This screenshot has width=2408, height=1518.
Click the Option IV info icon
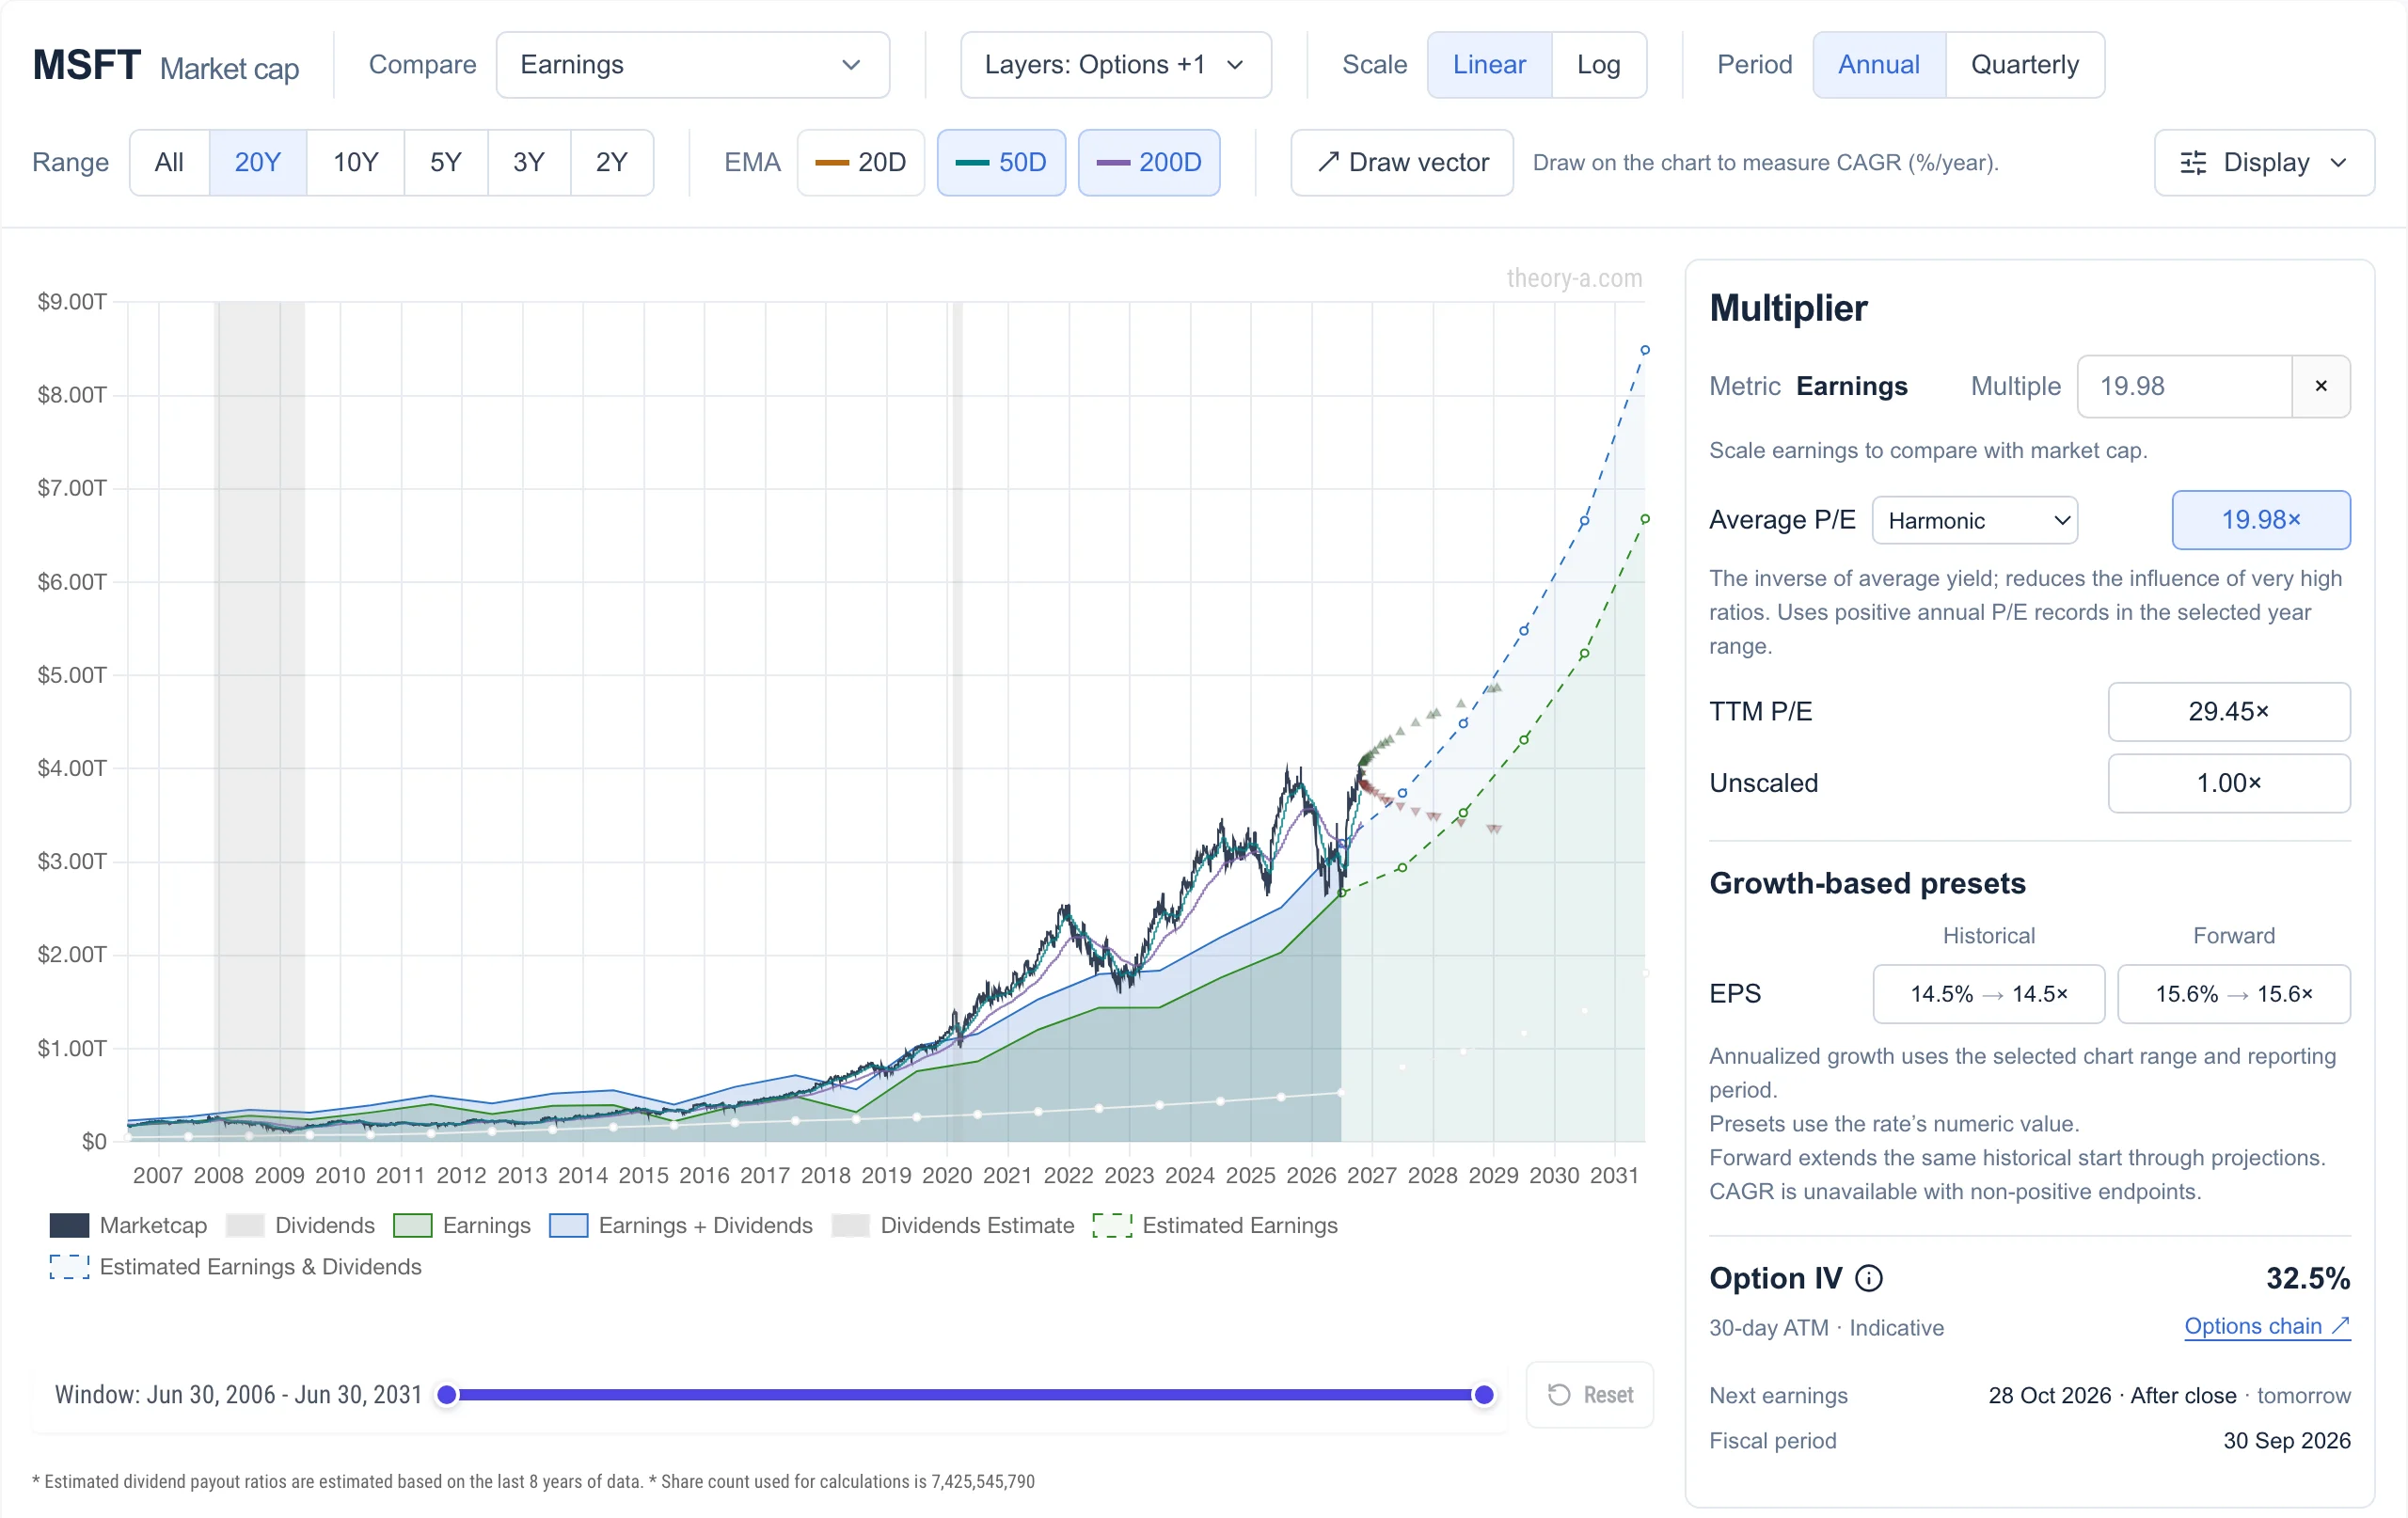pos(1868,1278)
